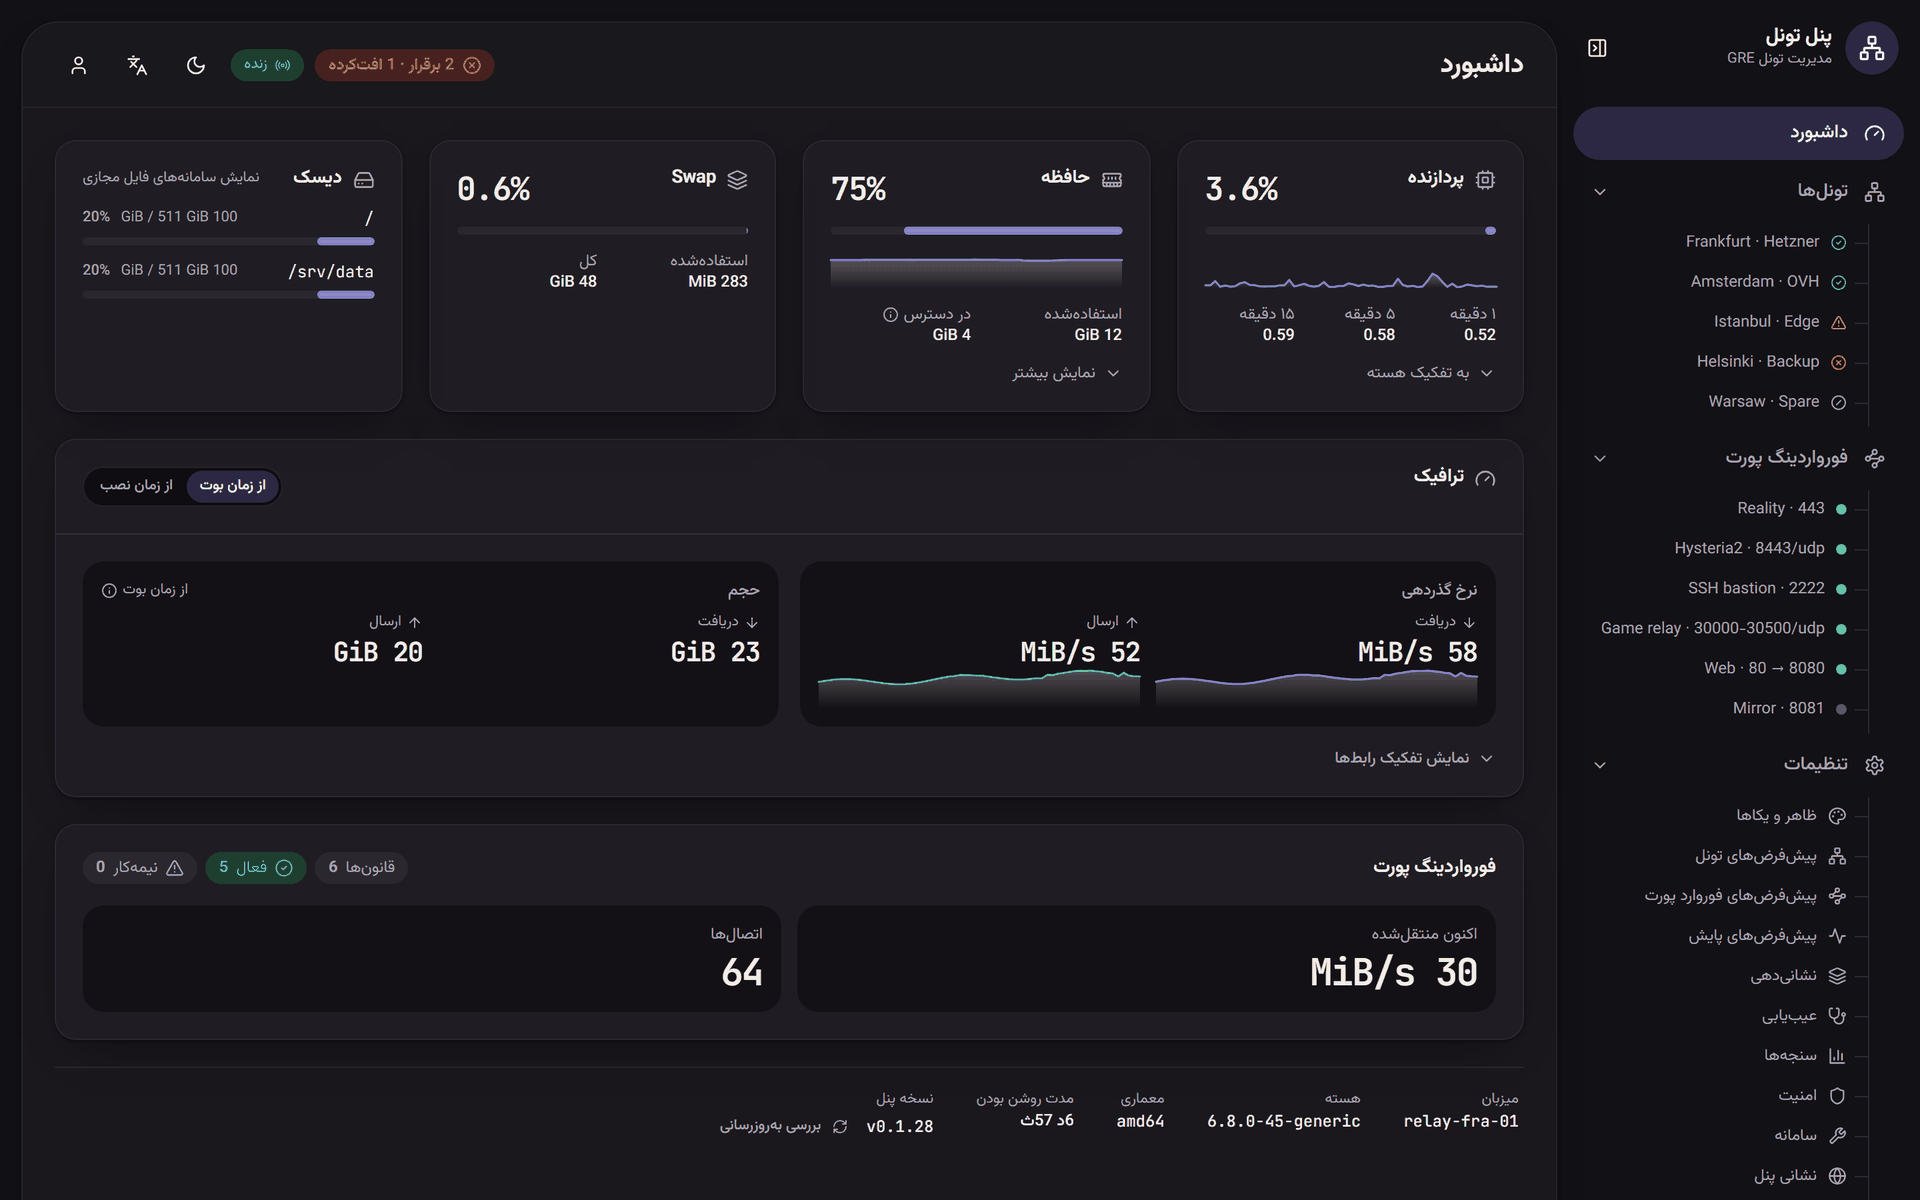Toggle dark mode moon icon
Screen dimensions: 1920x1200
[x=196, y=65]
